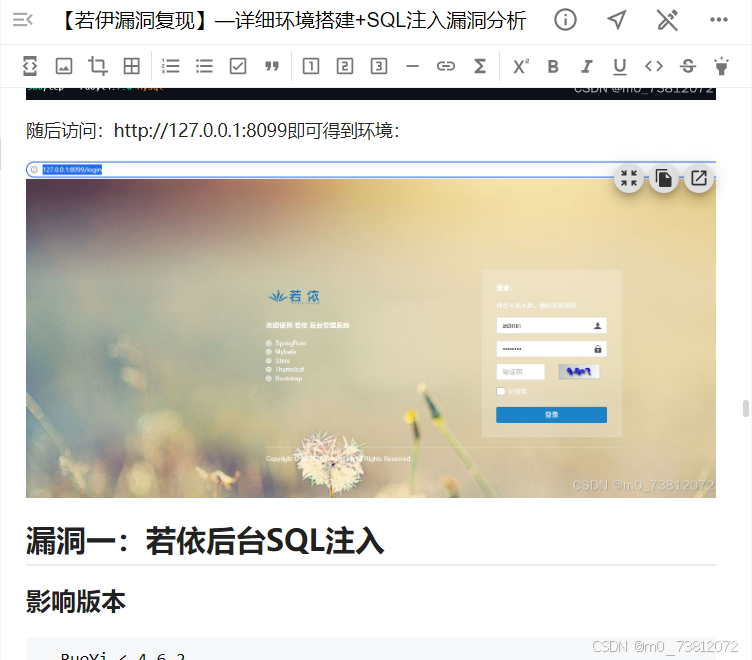The image size is (752, 660).
Task: Set heading level 1
Action: pyautogui.click(x=311, y=66)
